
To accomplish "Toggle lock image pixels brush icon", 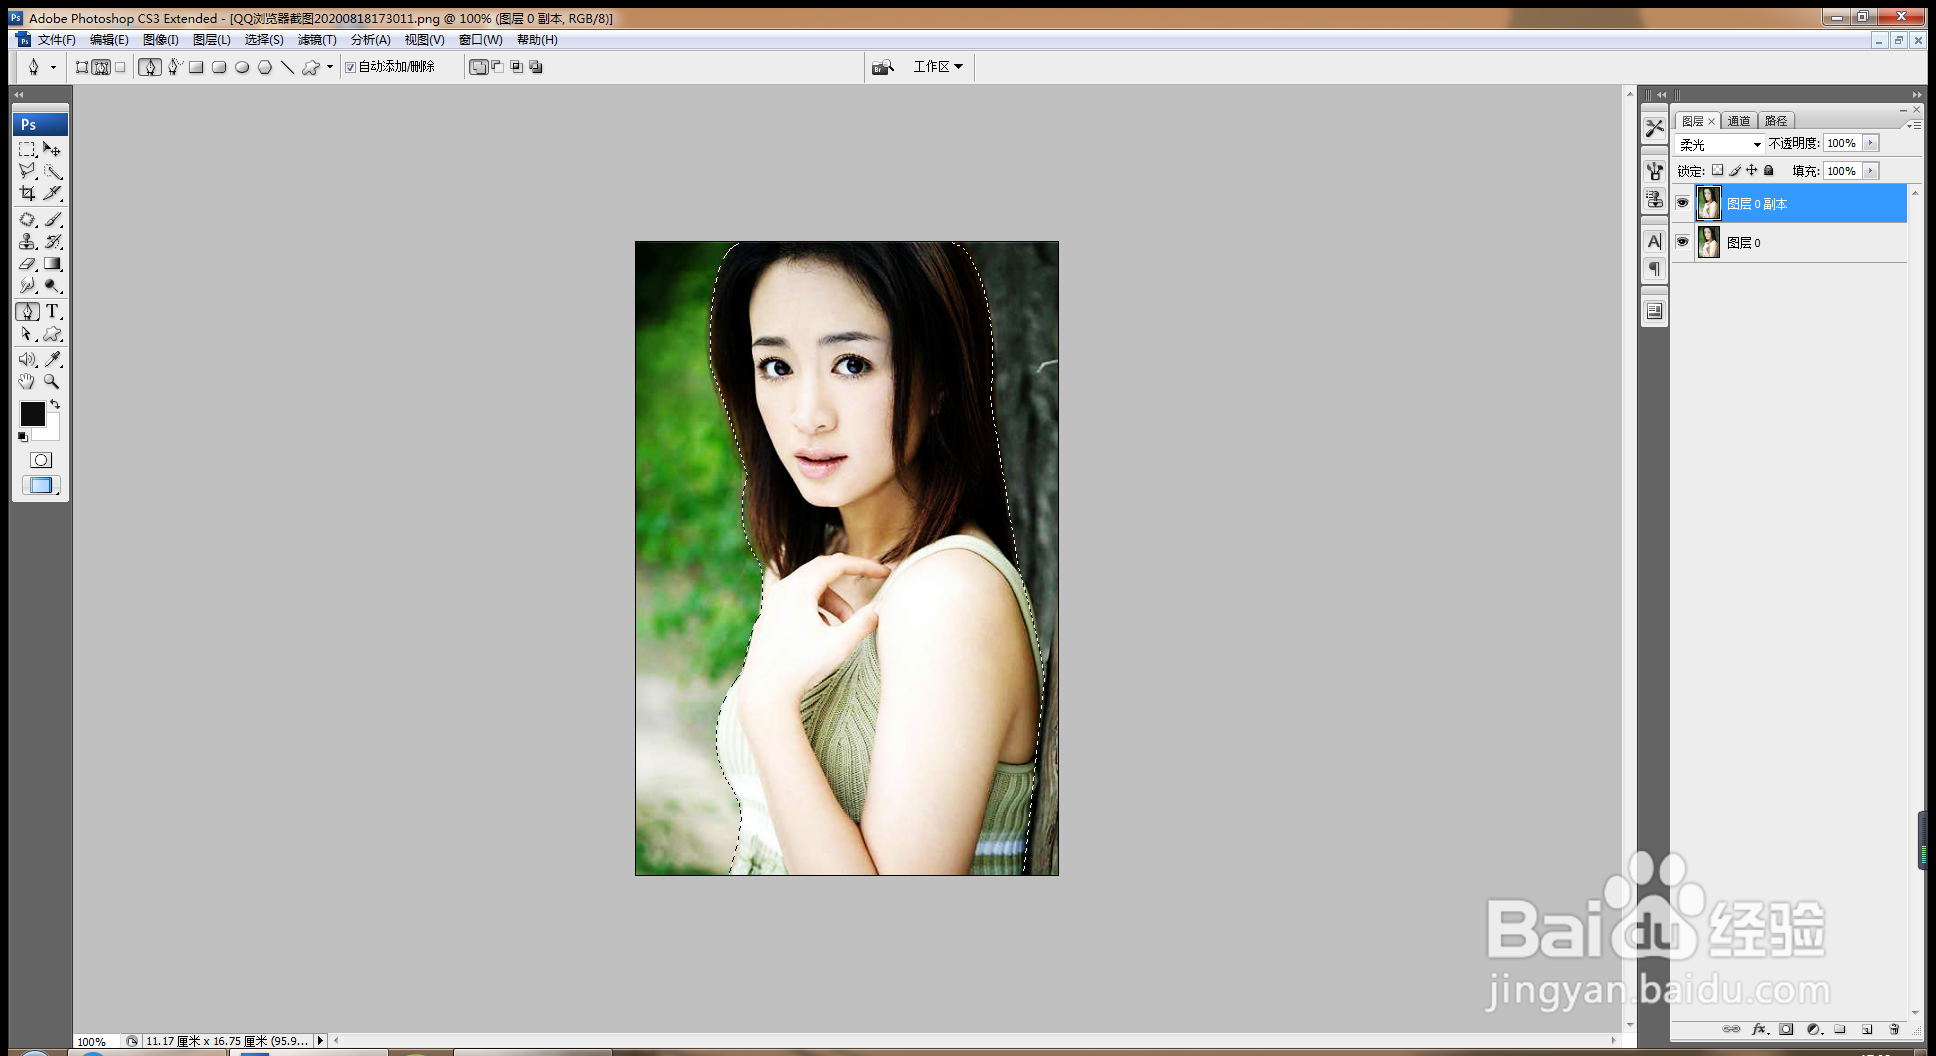I will [x=1735, y=171].
